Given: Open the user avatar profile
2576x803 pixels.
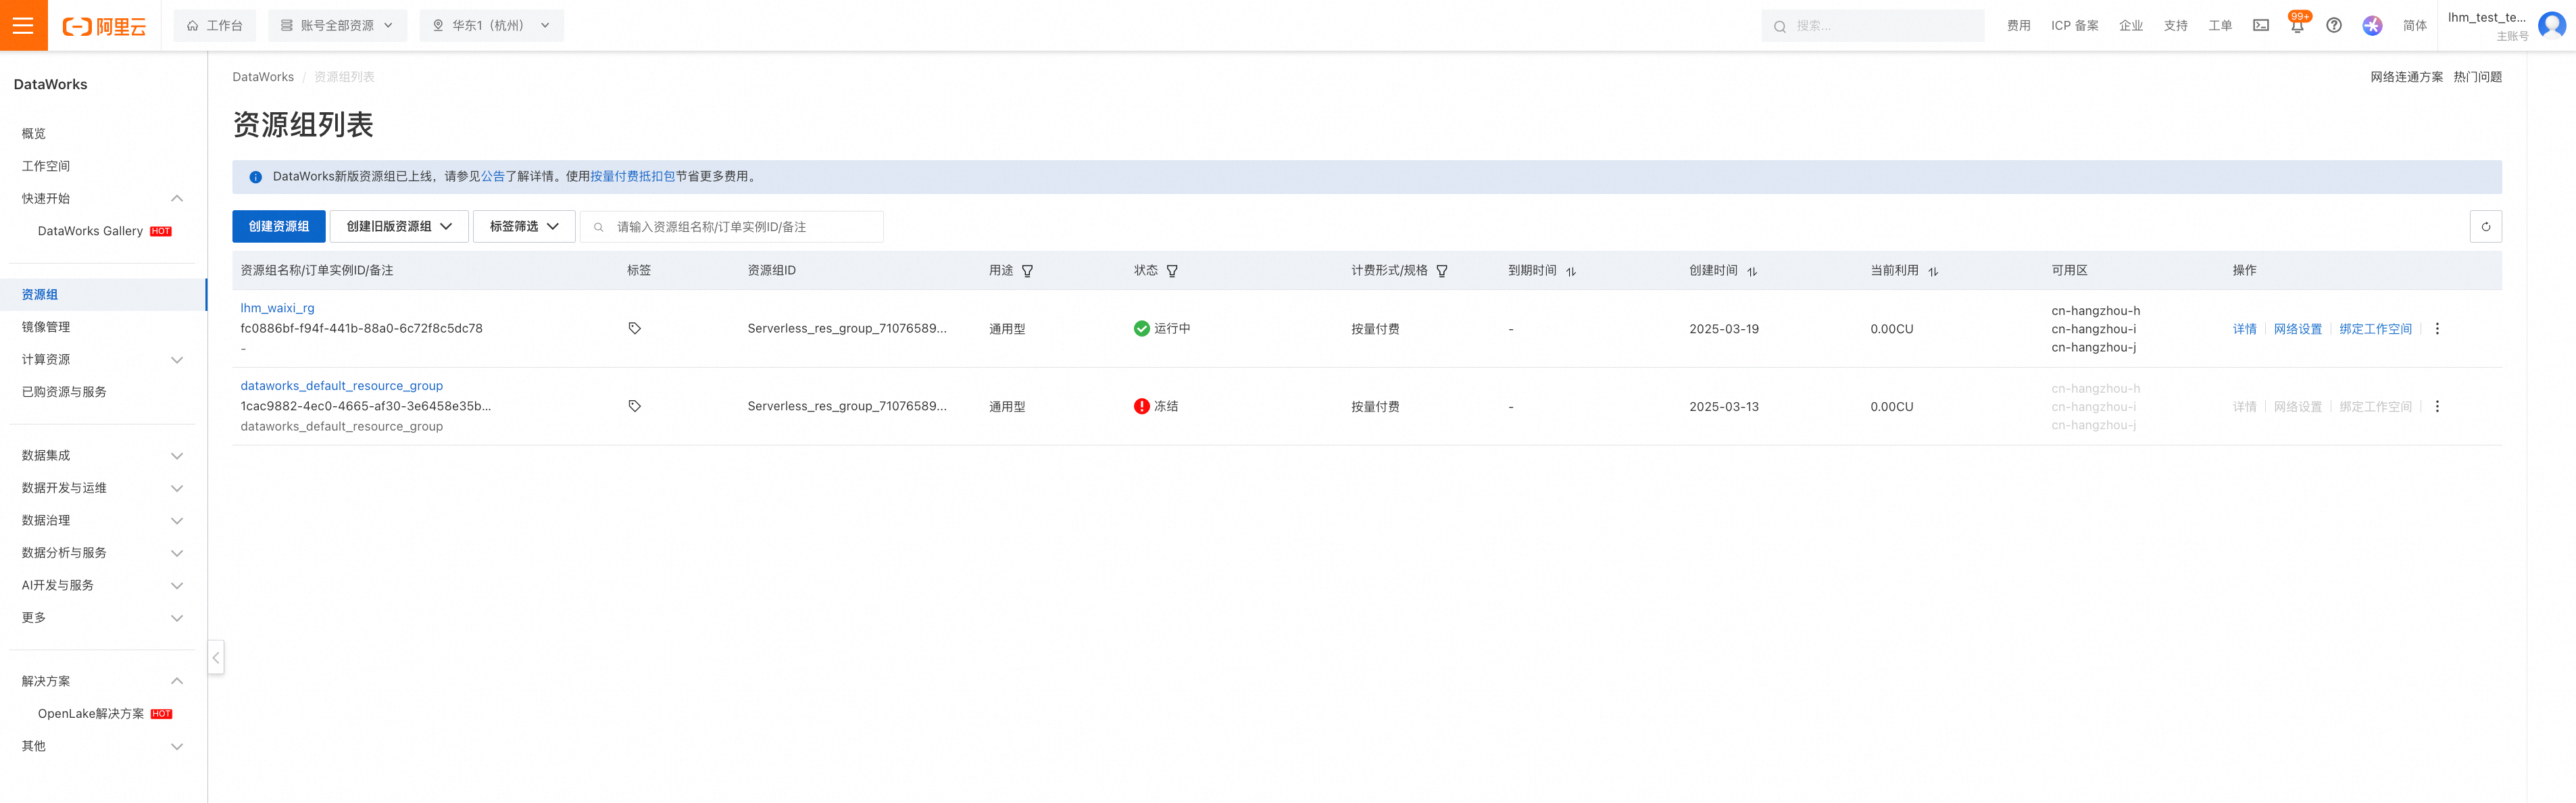Looking at the screenshot, I should click(x=2551, y=25).
